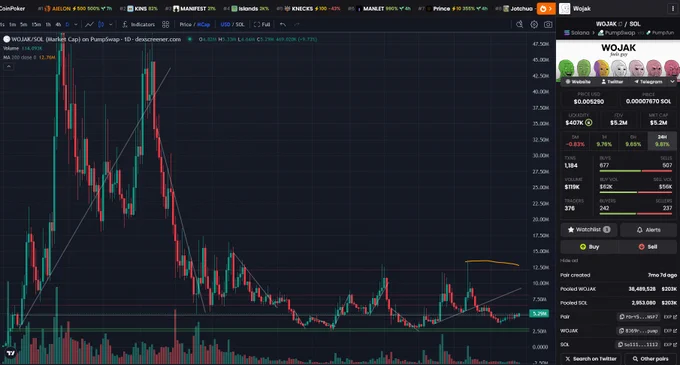Open the TradingView logo on chart
The width and height of the screenshot is (680, 365).
click(x=11, y=353)
